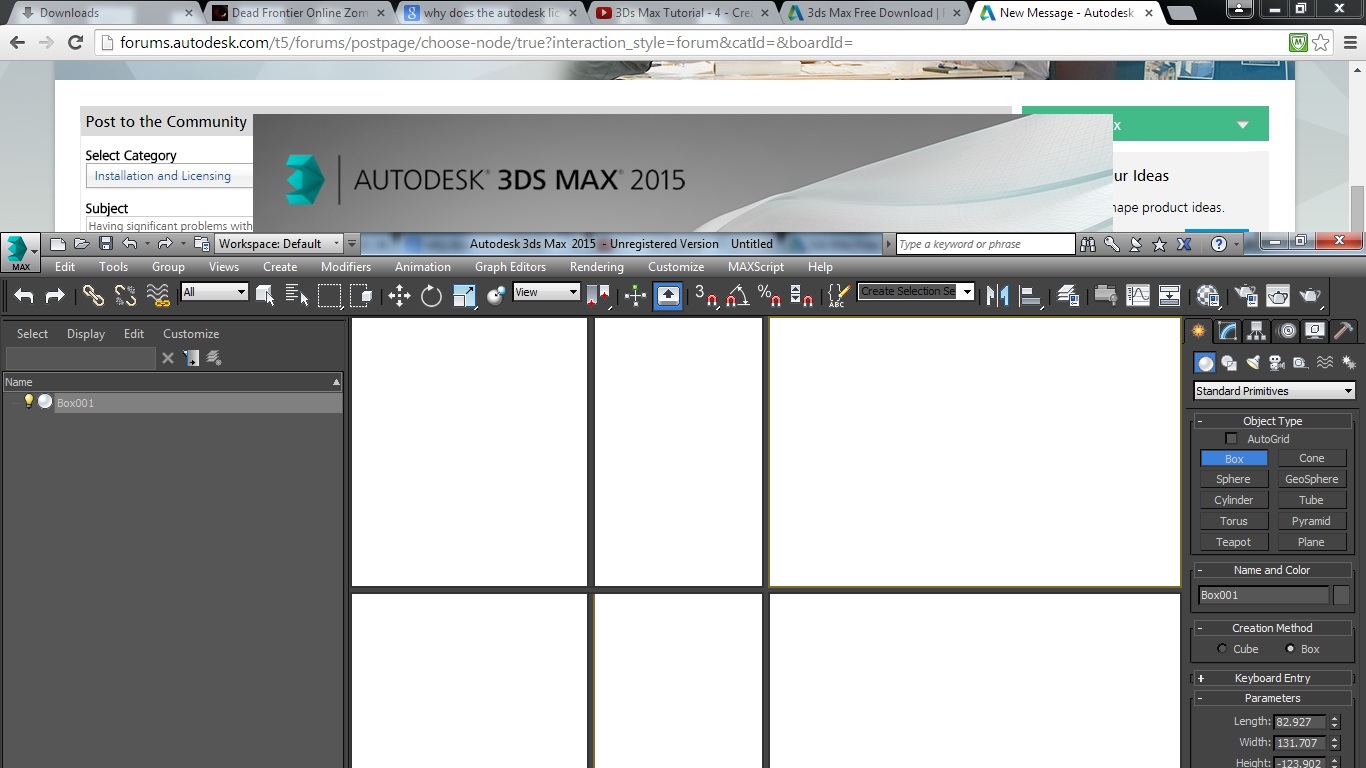This screenshot has width=1366, height=768.
Task: Click the Pyramid primitive button
Action: pos(1311,521)
